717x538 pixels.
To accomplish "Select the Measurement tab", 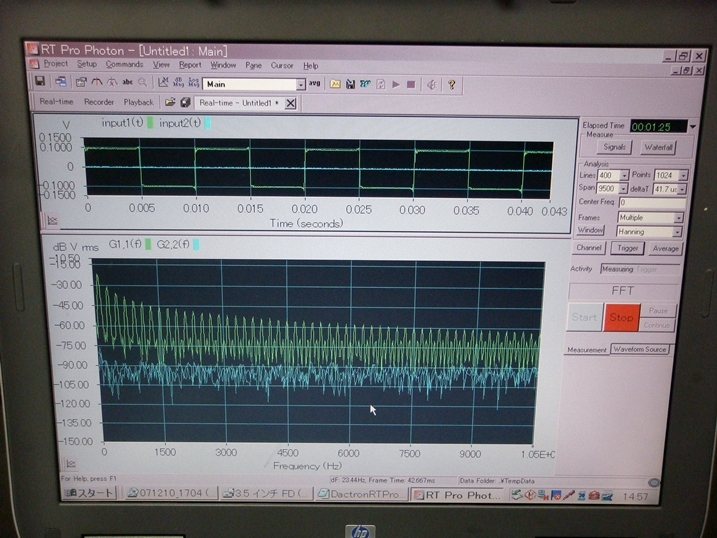I will 587,350.
